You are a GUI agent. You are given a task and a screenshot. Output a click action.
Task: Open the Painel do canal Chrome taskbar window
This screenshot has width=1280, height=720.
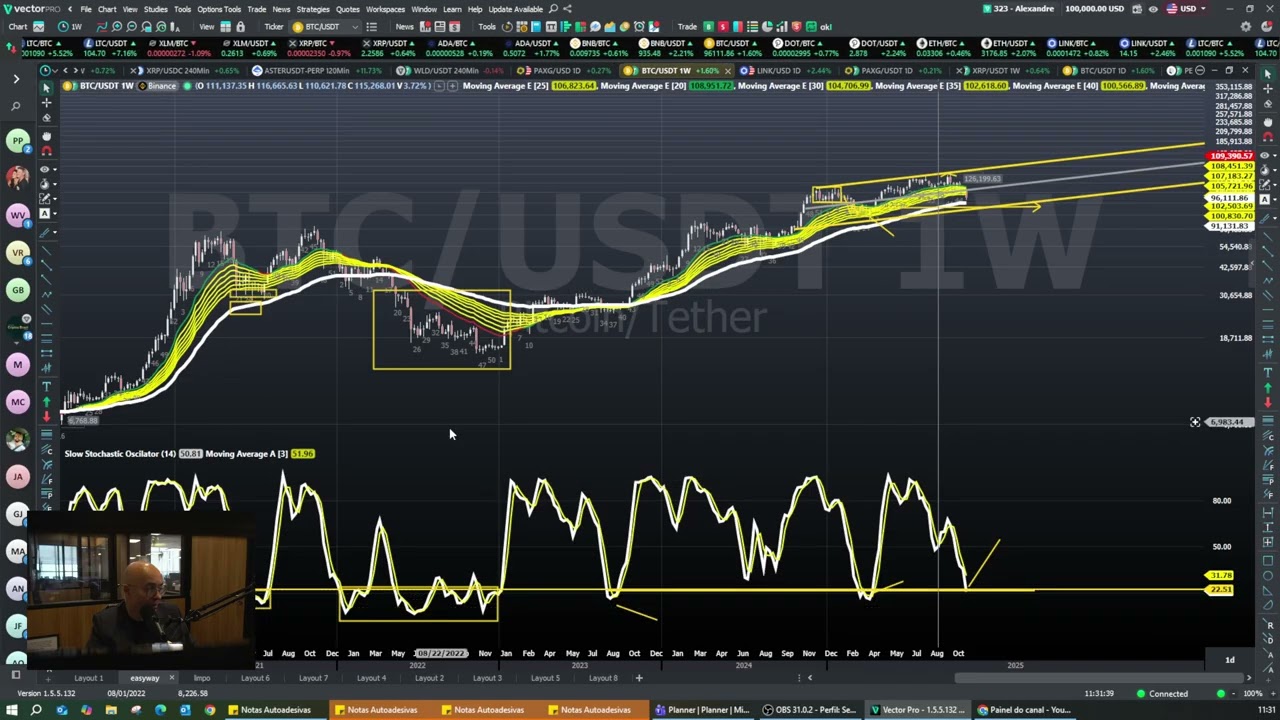1023,710
